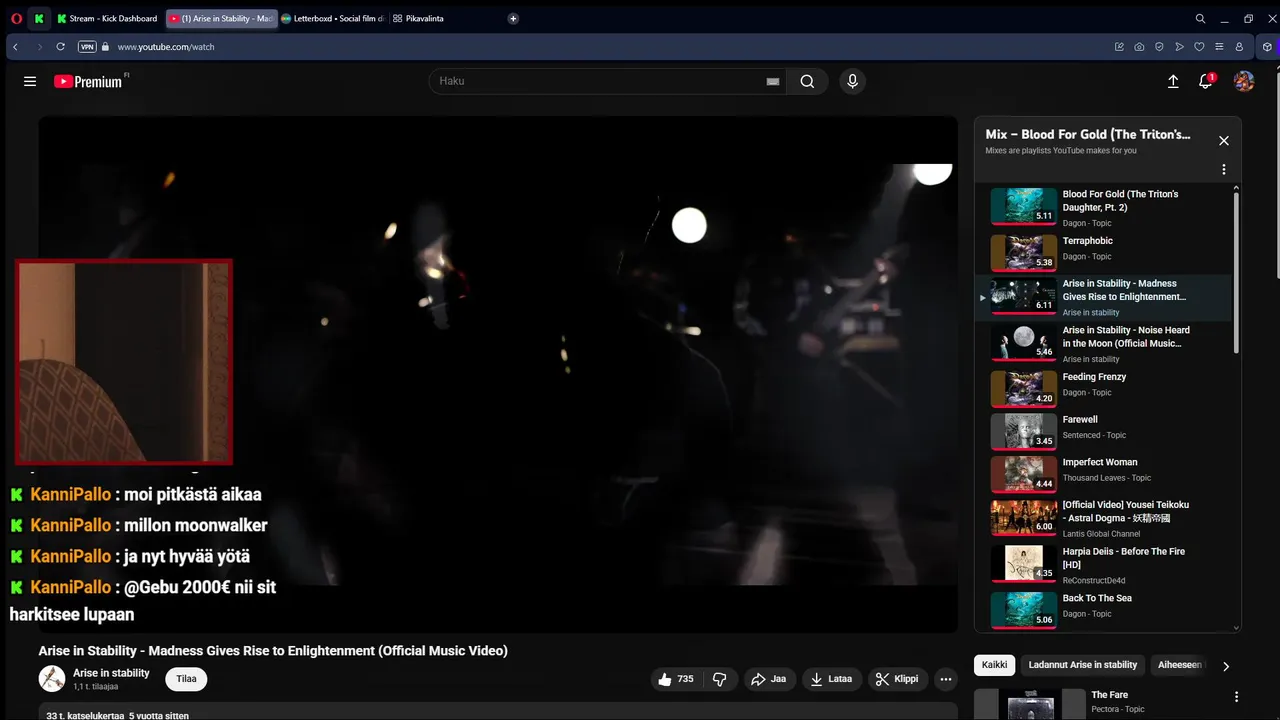Open the extensions cube icon

(x=1268, y=47)
